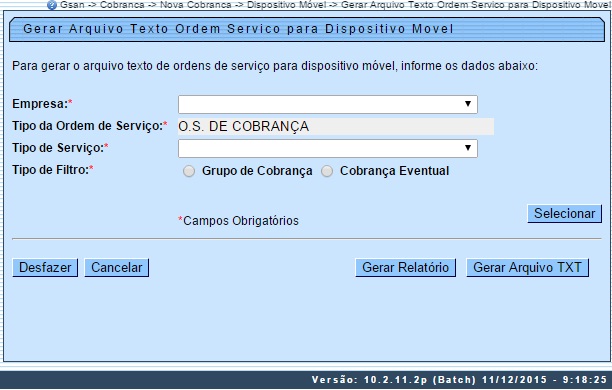Click the version text in footer
The width and height of the screenshot is (612, 390).
coord(459,380)
